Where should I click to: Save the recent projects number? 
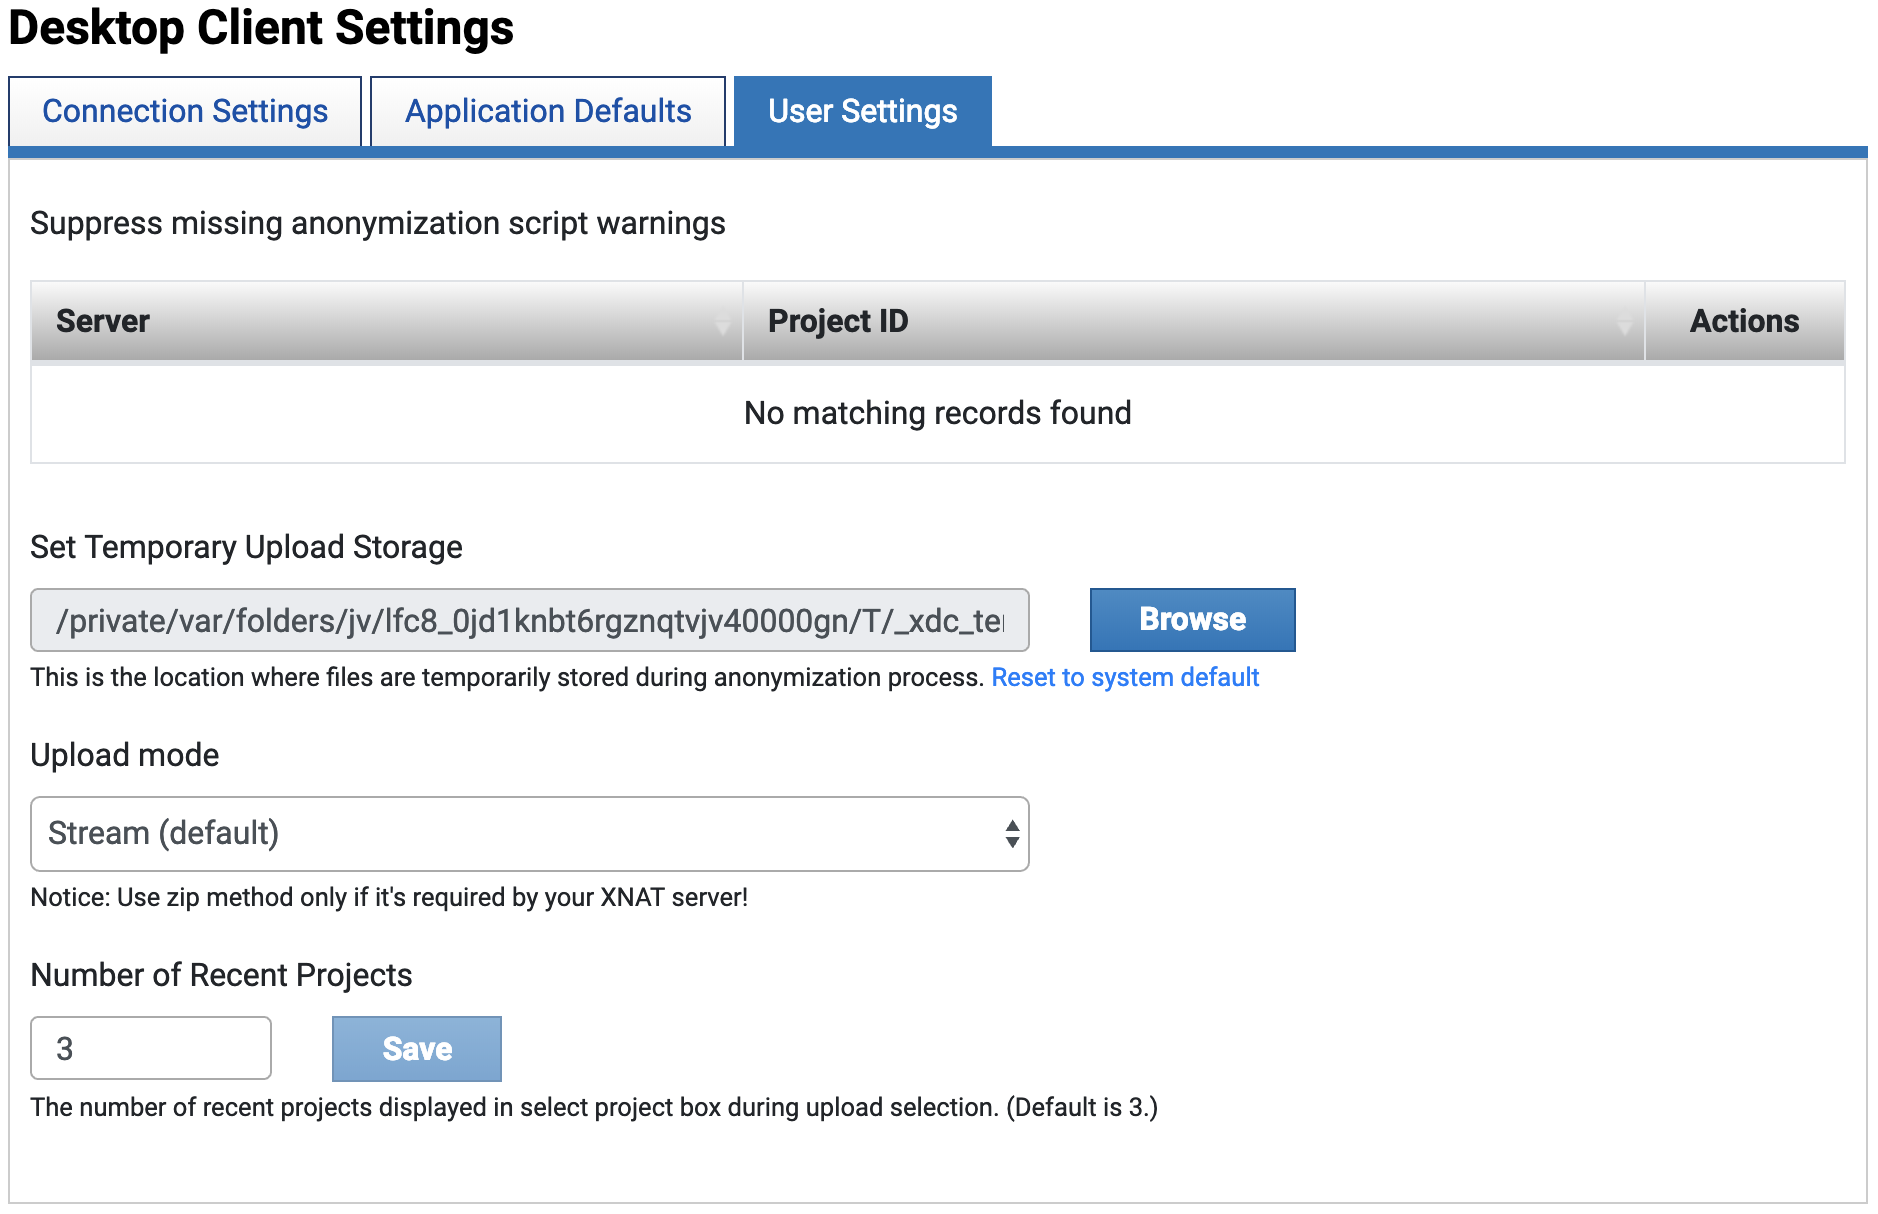(x=417, y=1049)
